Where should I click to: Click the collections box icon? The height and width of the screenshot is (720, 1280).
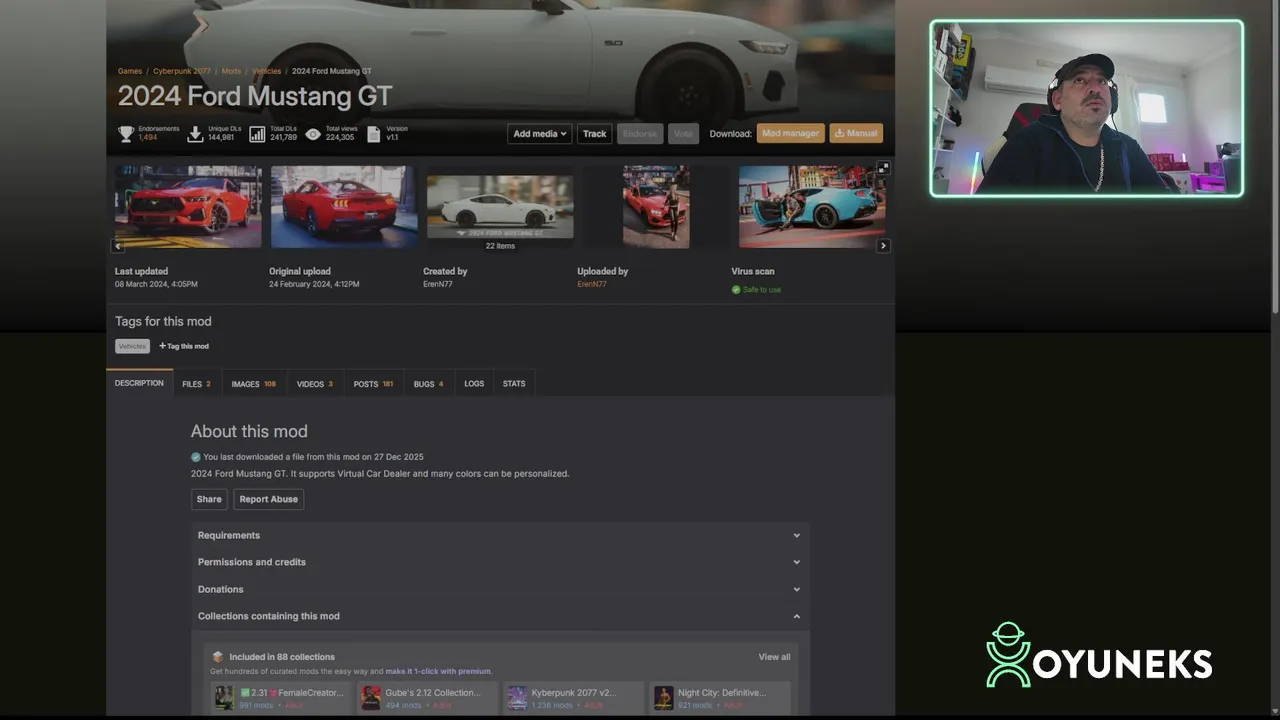click(218, 657)
